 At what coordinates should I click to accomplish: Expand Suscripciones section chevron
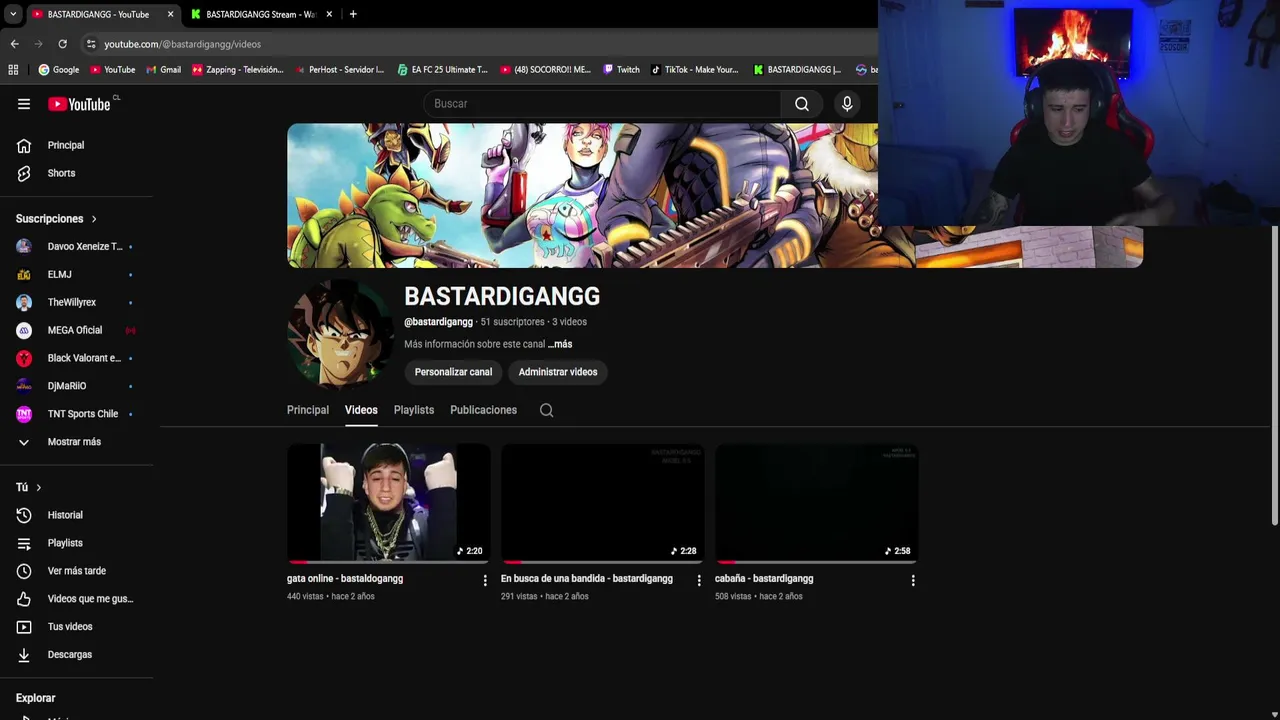pos(94,219)
